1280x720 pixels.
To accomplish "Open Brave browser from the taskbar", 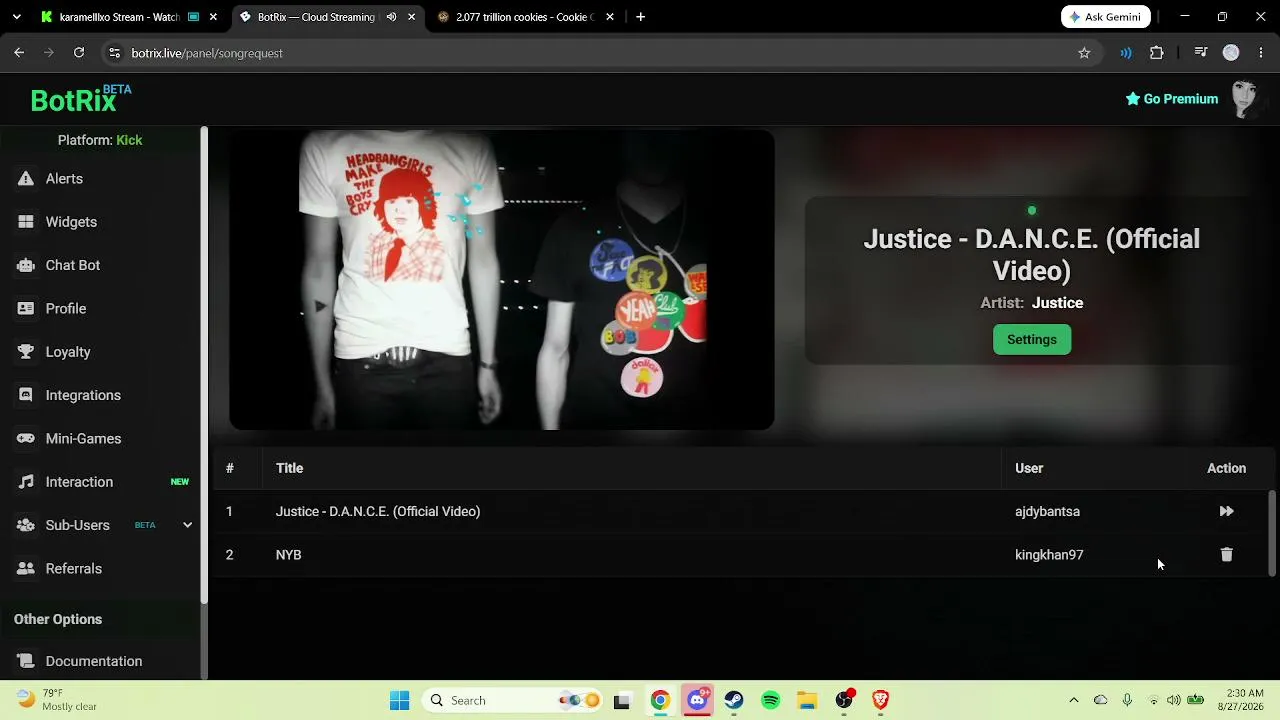I will [x=881, y=700].
